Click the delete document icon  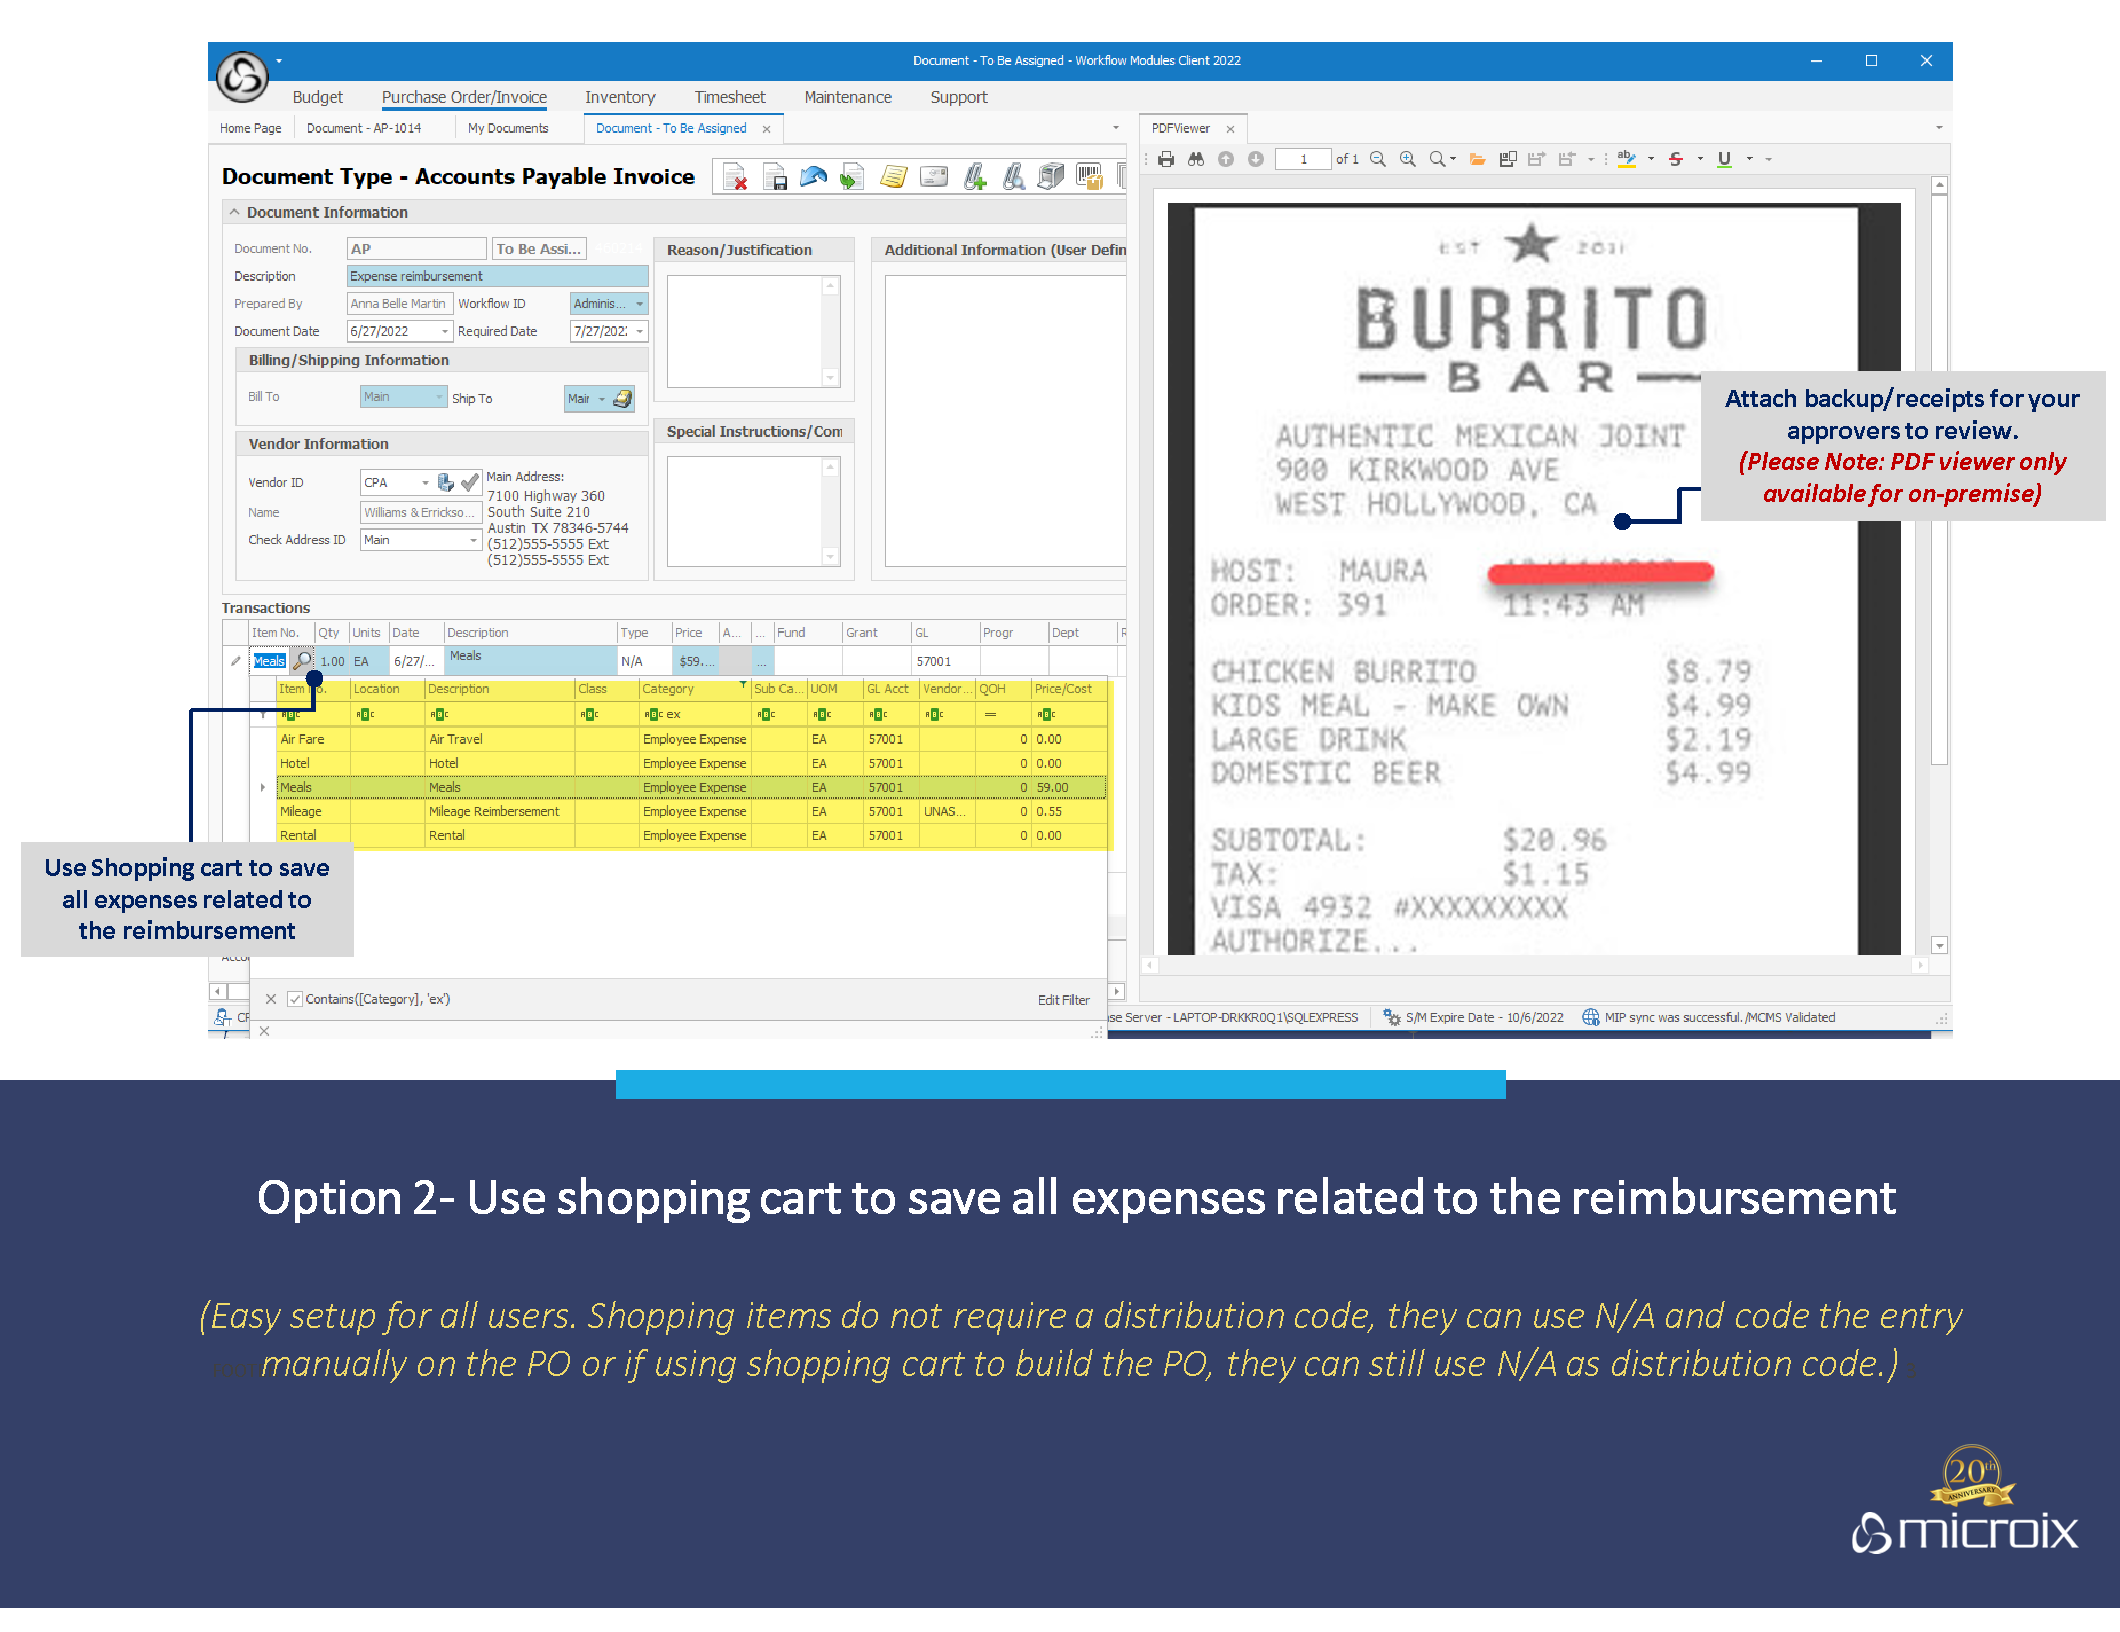pyautogui.click(x=736, y=177)
